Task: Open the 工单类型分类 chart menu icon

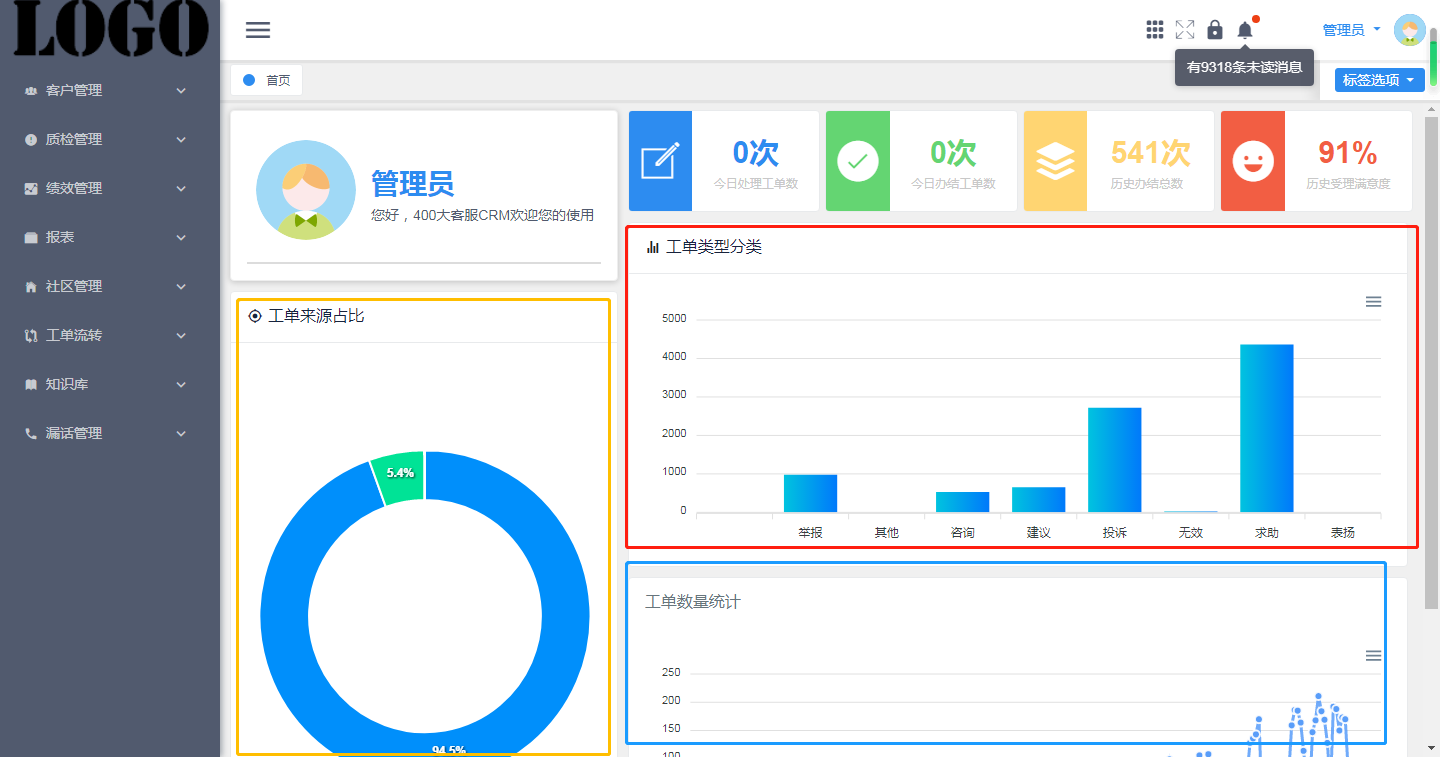Action: pyautogui.click(x=1373, y=301)
